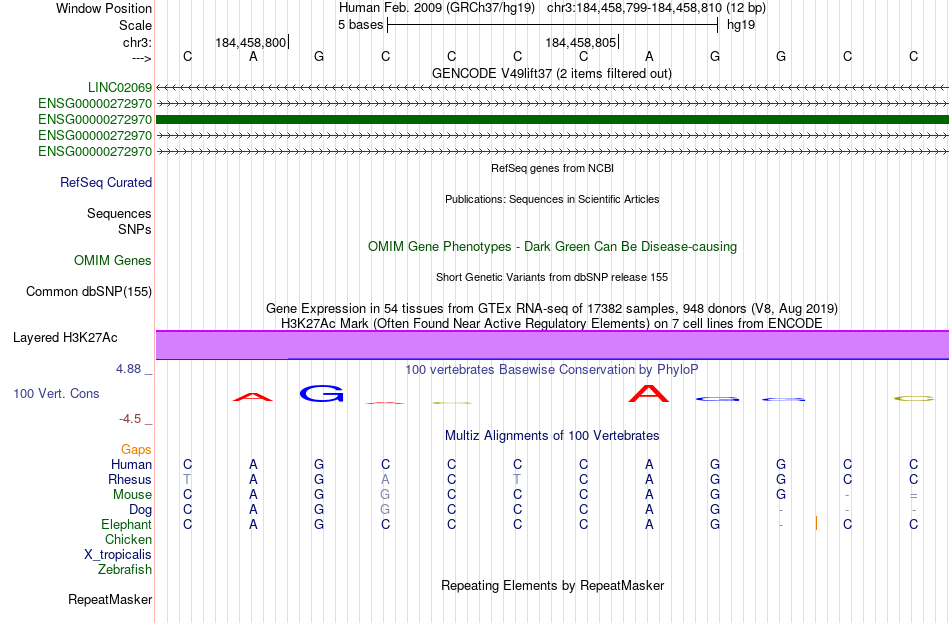This screenshot has width=950, height=623.
Task: Click the orange insertion tick in Elephant row
Action: point(816,523)
